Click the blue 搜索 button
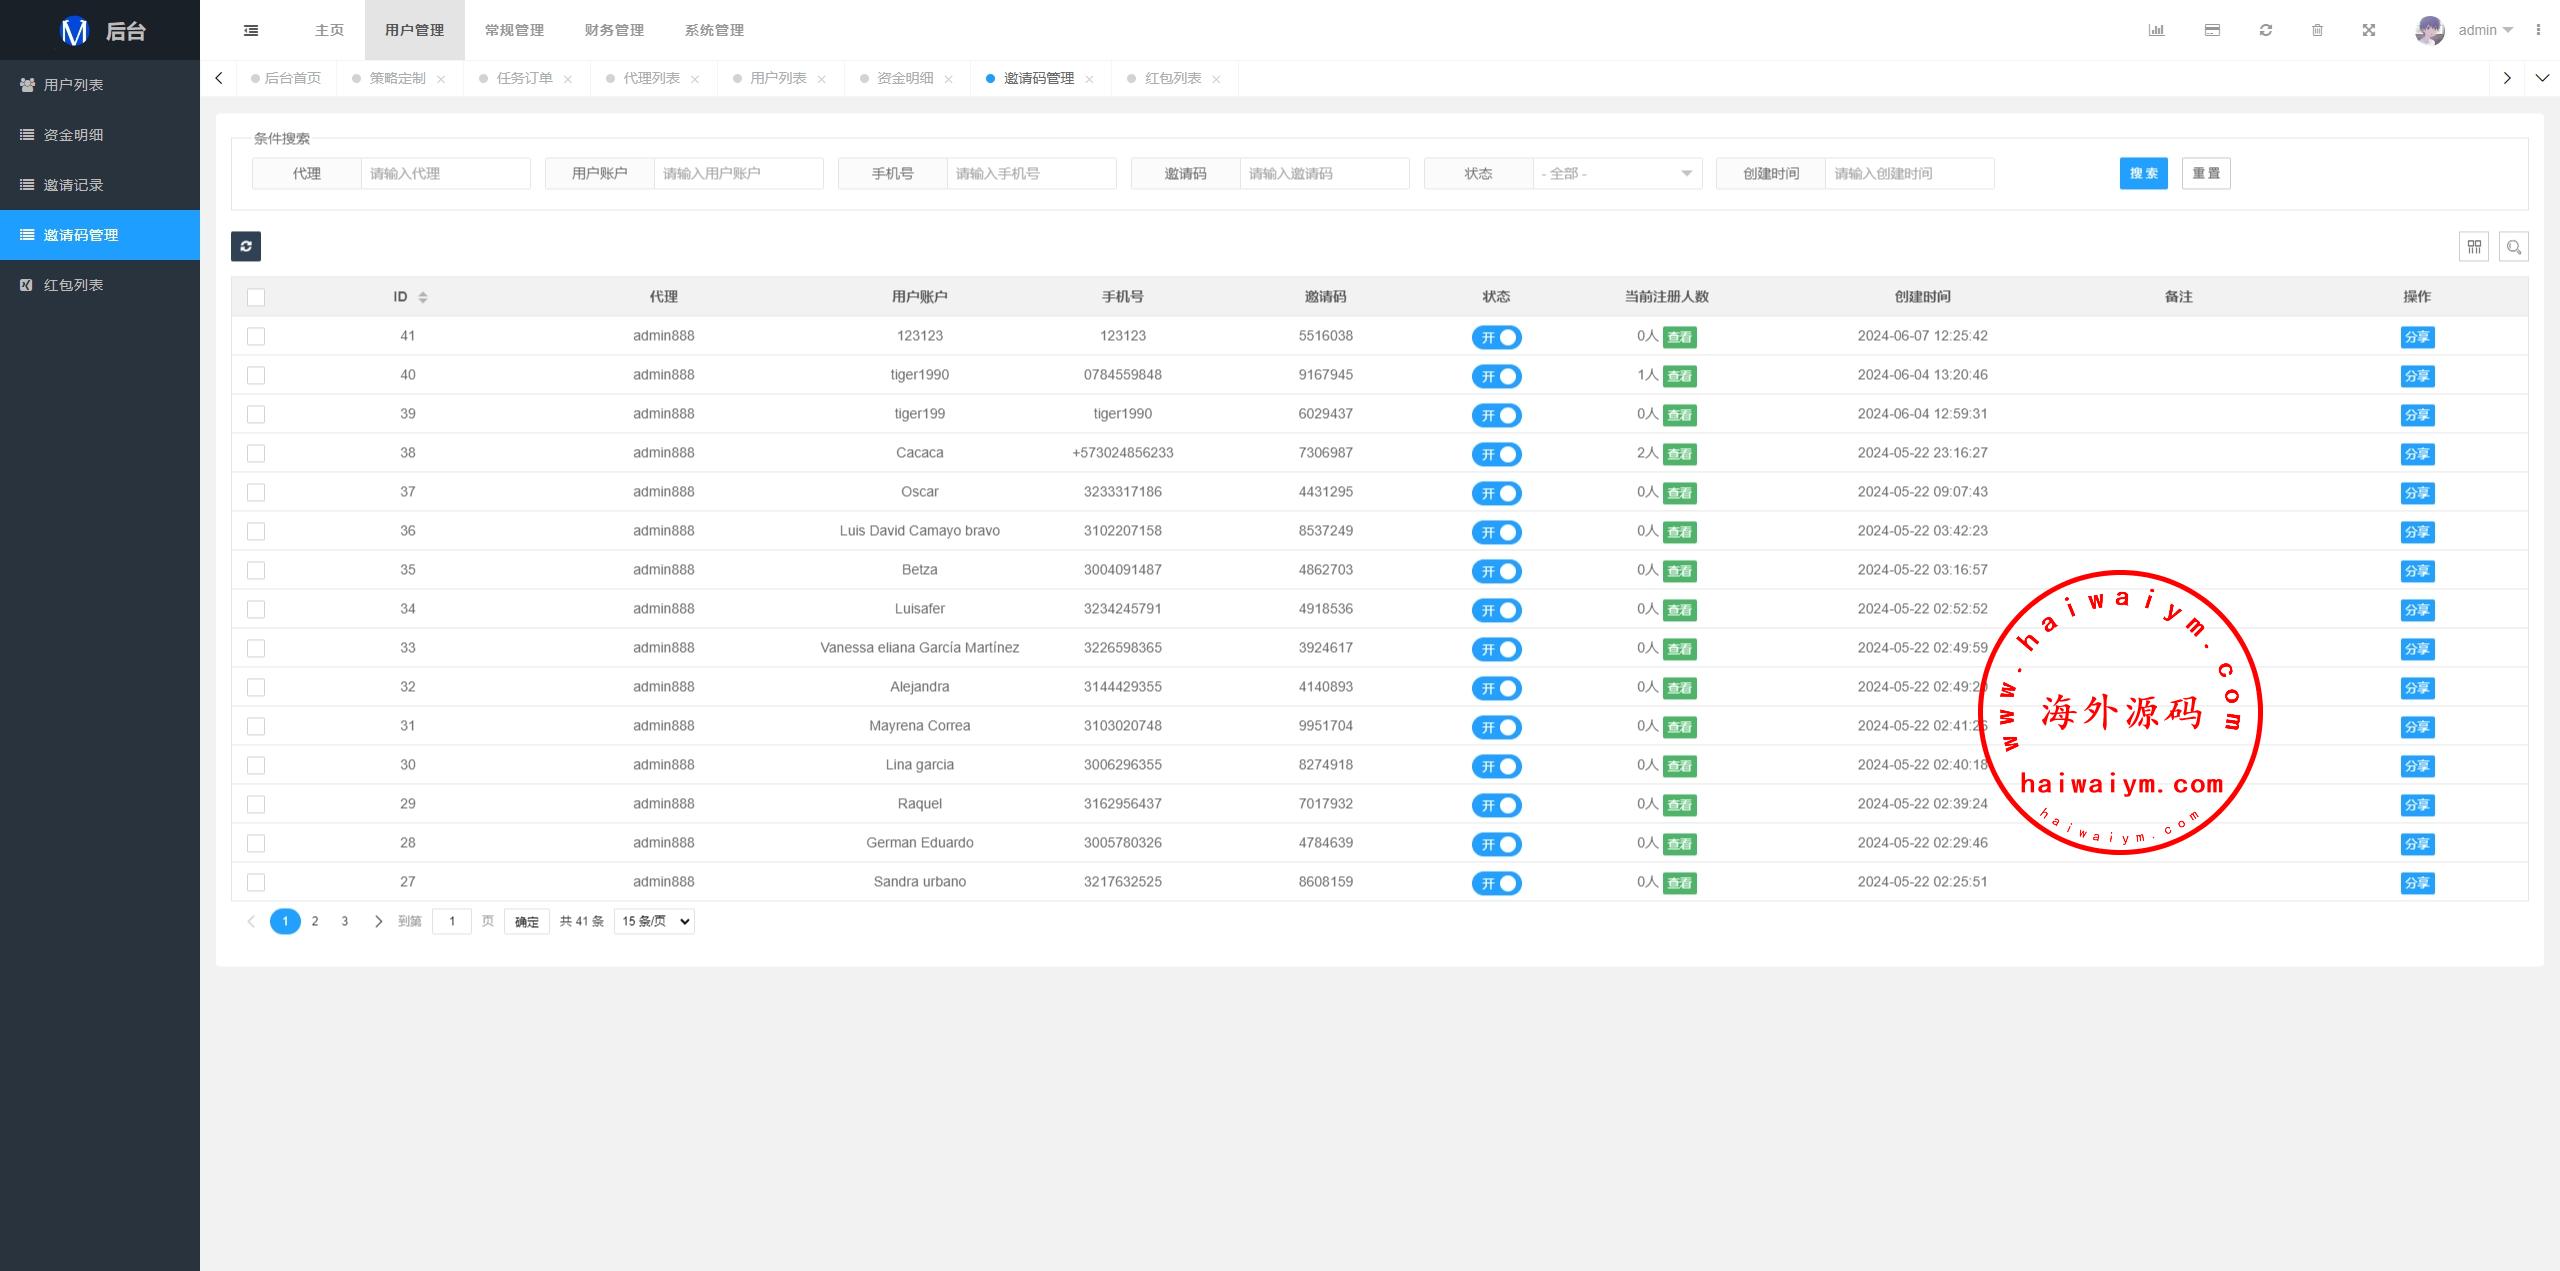This screenshot has width=2560, height=1271. (x=2143, y=174)
